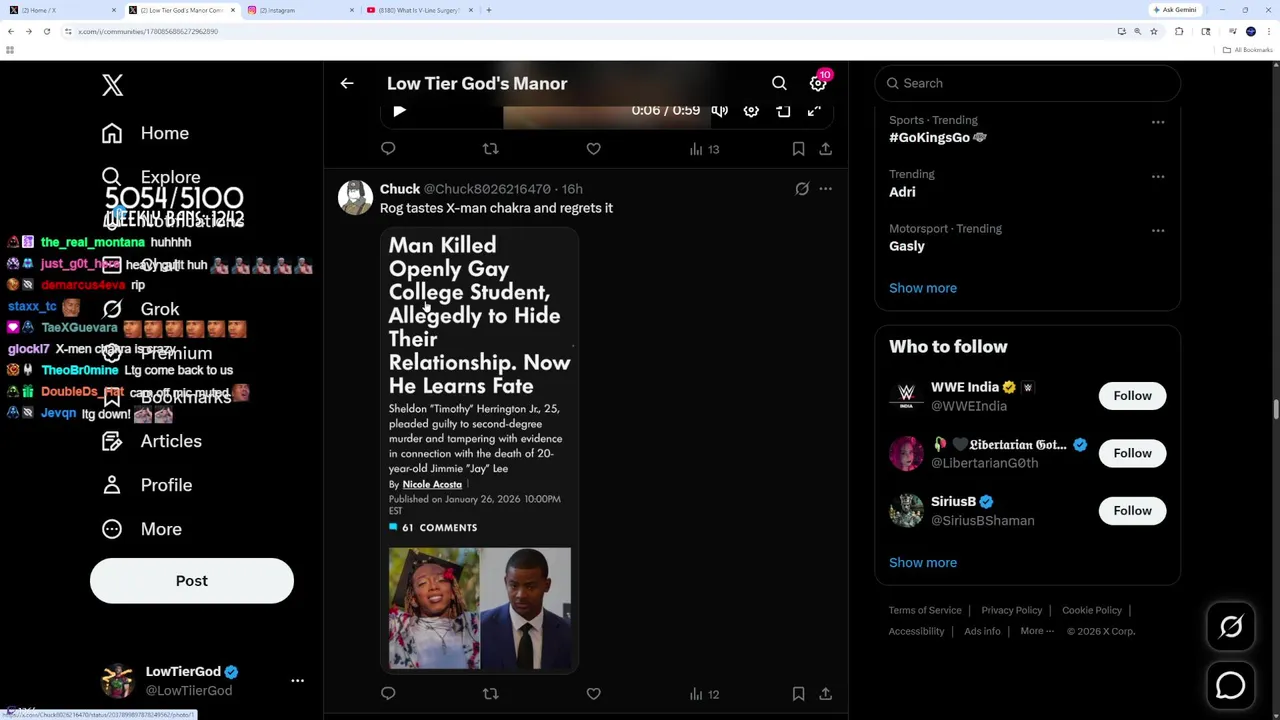This screenshot has width=1280, height=720.
Task: Follow the Libertarian Goth account
Action: pyautogui.click(x=1132, y=453)
